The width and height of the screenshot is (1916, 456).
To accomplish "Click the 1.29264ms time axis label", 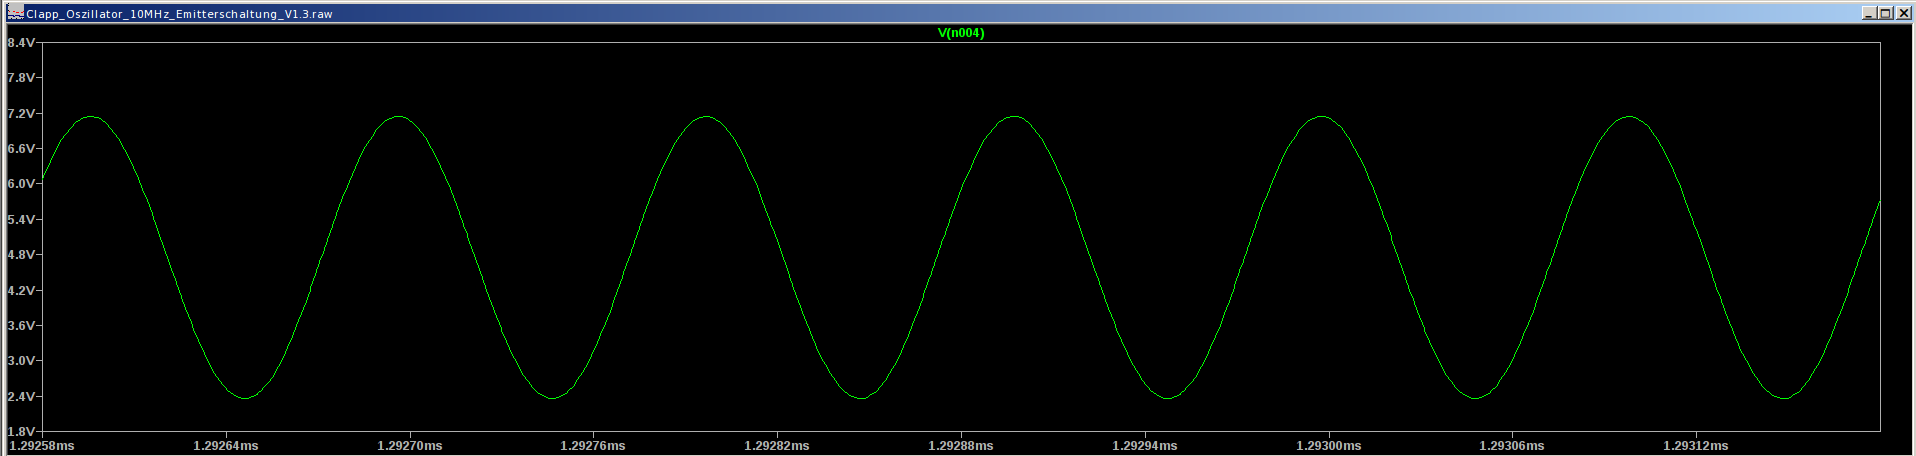I will pyautogui.click(x=226, y=445).
